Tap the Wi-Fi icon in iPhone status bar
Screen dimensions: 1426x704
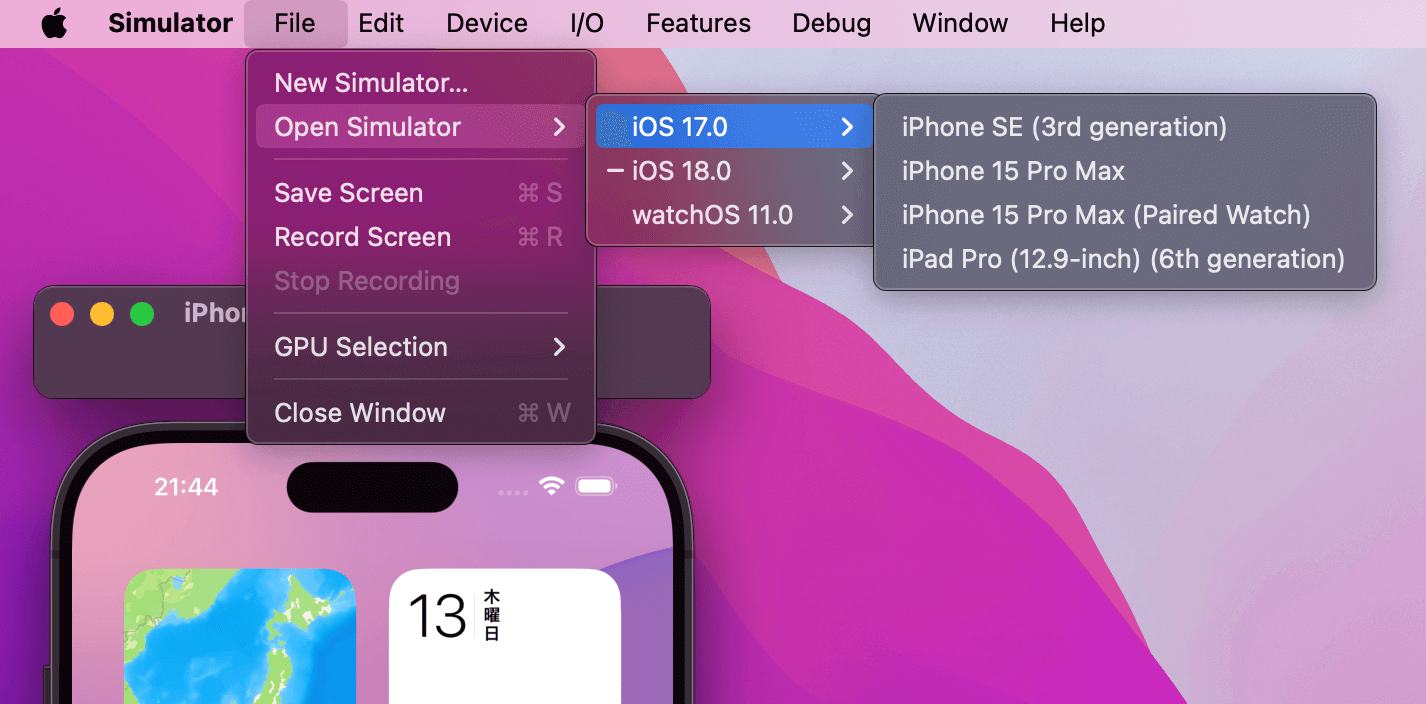point(551,486)
